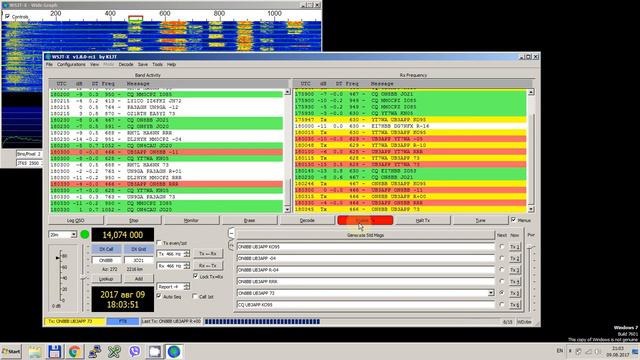The height and width of the screenshot is (360, 640).
Task: Click the green status indicator next to band selector
Action: pos(85,235)
